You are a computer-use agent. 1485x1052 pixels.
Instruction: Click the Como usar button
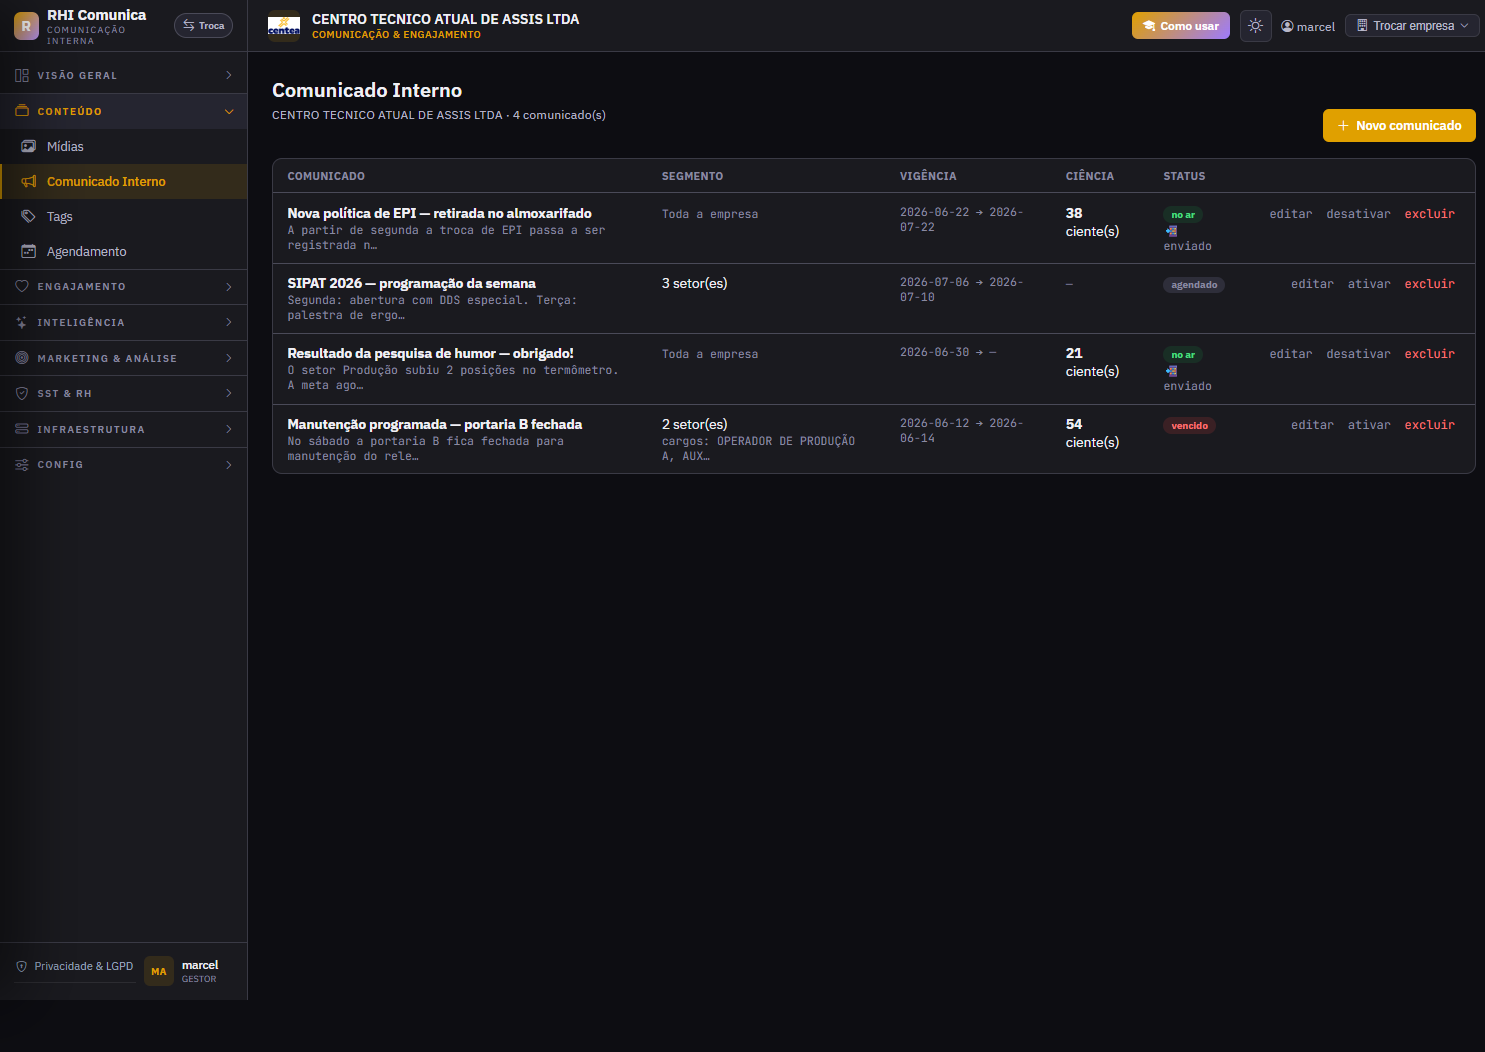1180,26
